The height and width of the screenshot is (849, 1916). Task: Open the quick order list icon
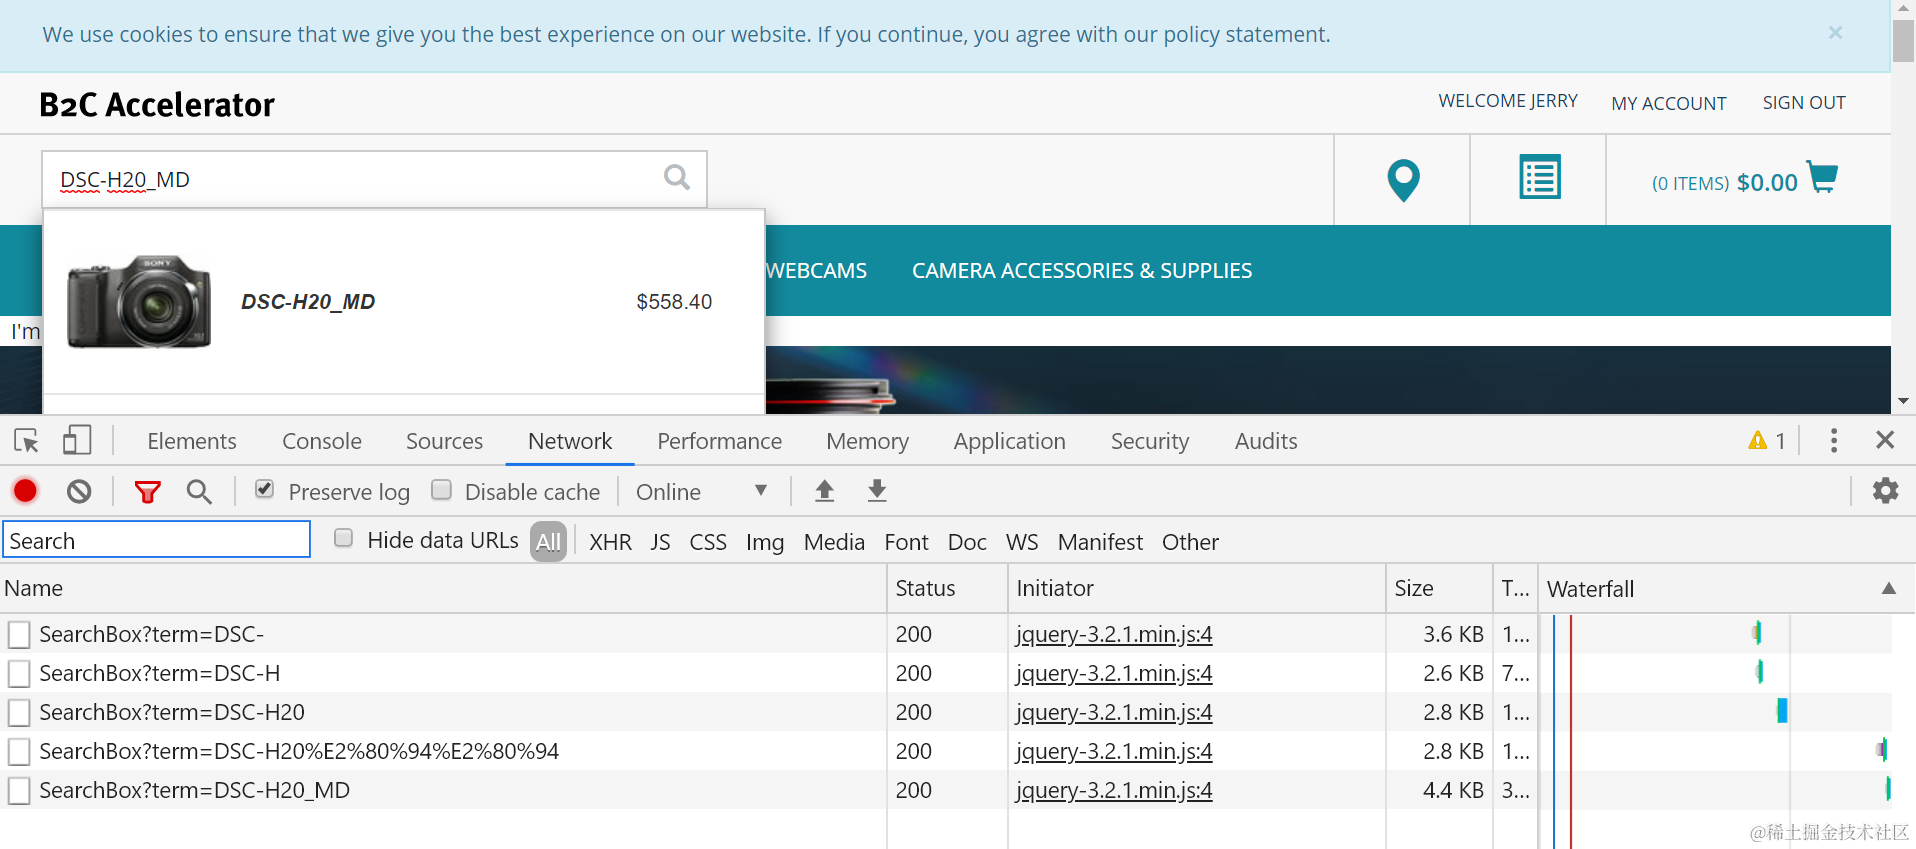pyautogui.click(x=1539, y=177)
